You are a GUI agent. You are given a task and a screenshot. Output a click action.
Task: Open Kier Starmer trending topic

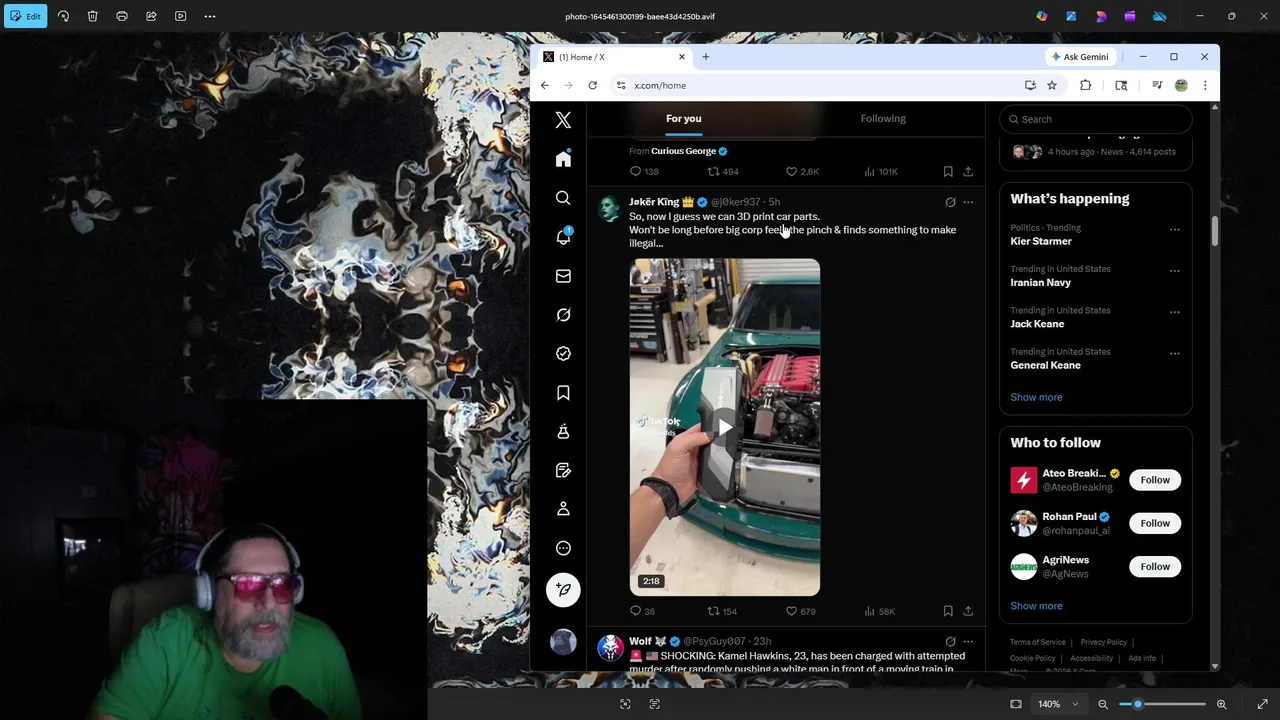[1041, 241]
